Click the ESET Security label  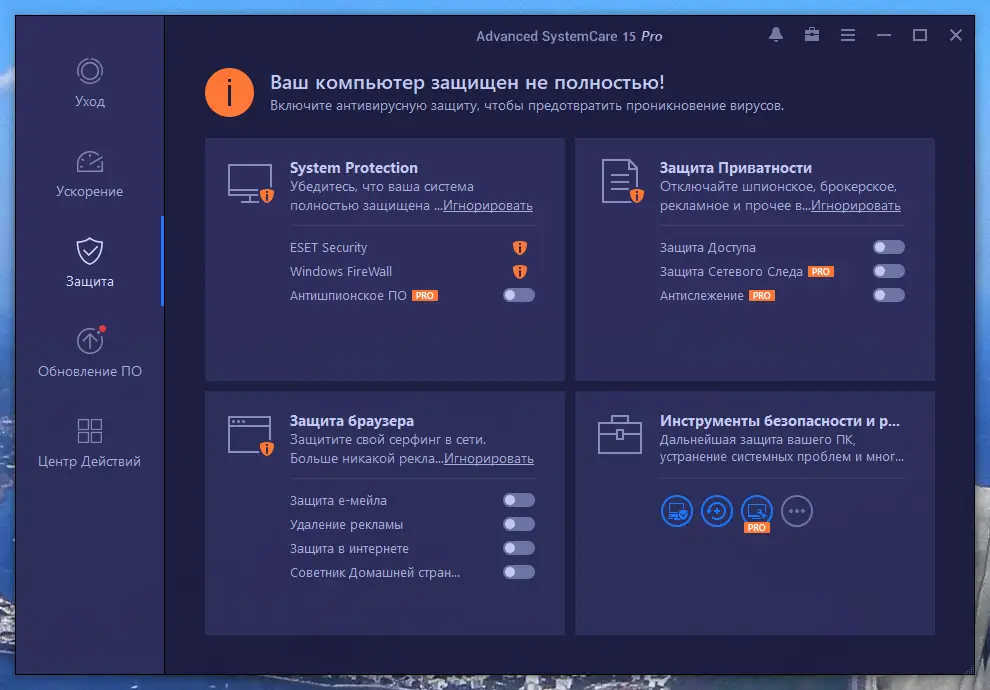click(328, 247)
